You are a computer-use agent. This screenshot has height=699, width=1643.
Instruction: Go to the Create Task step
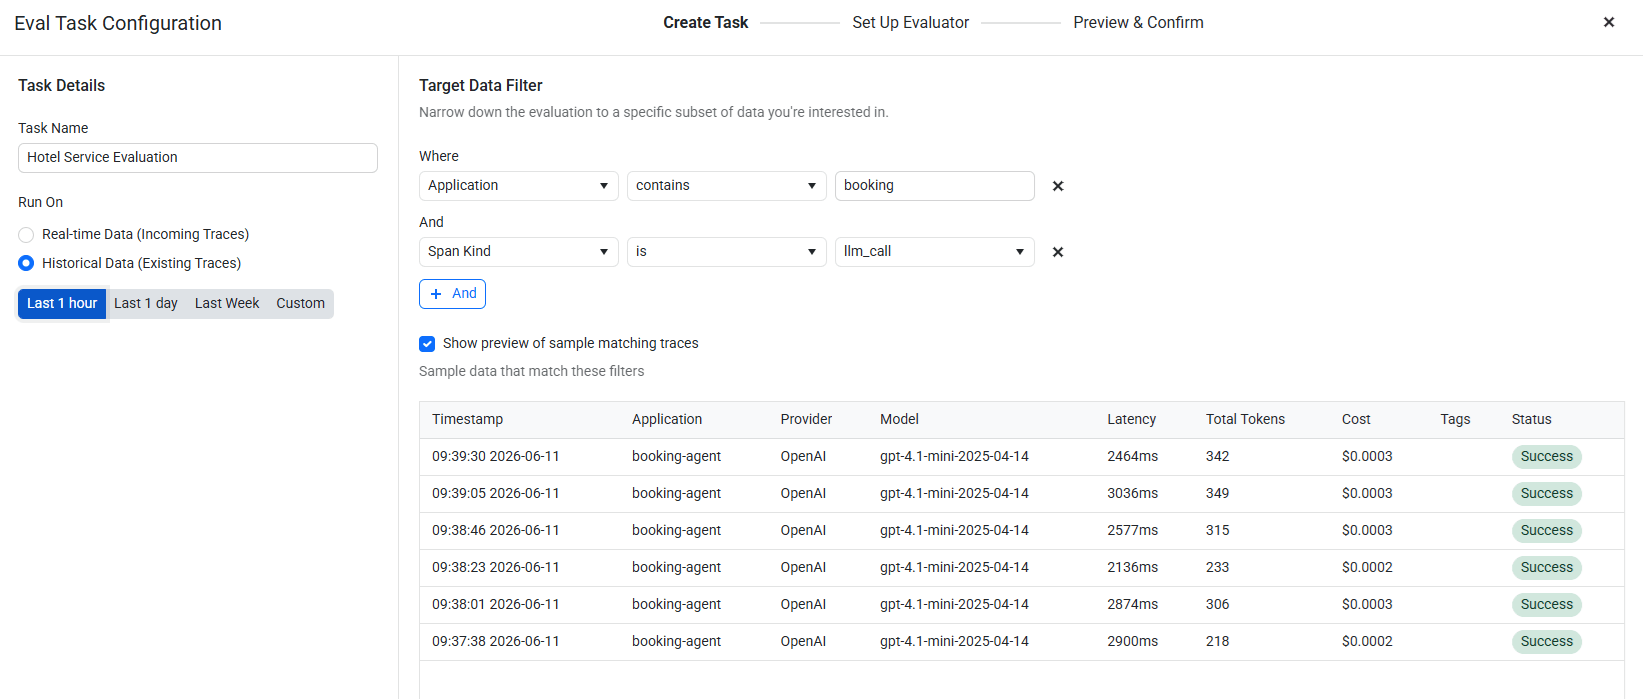(706, 22)
